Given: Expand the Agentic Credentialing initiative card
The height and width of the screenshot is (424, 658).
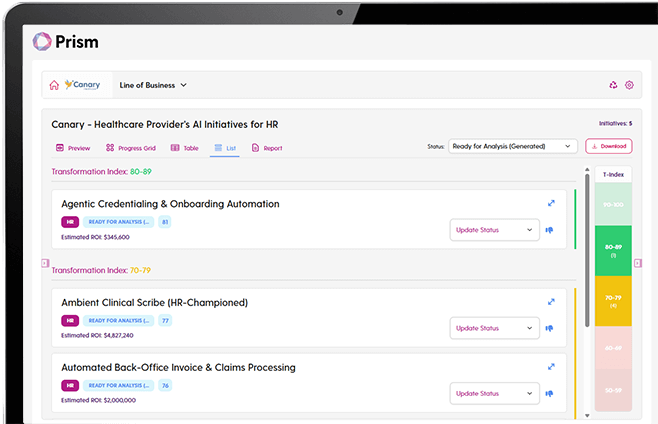Looking at the screenshot, I should [551, 203].
